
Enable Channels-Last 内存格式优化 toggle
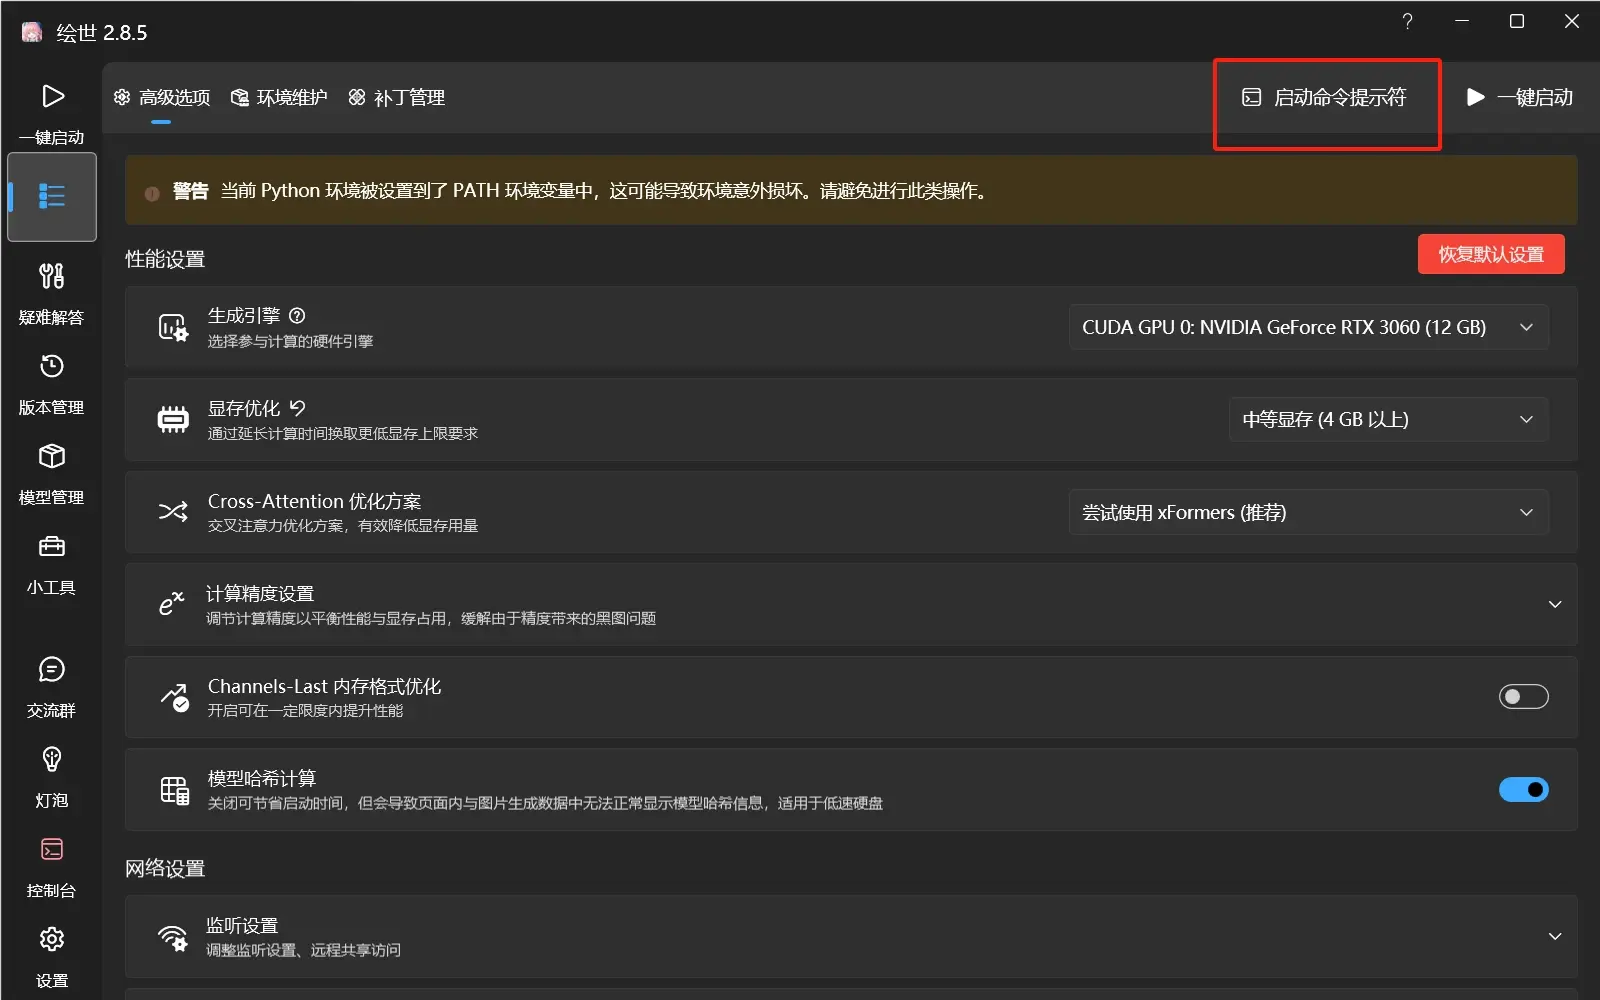click(1523, 696)
